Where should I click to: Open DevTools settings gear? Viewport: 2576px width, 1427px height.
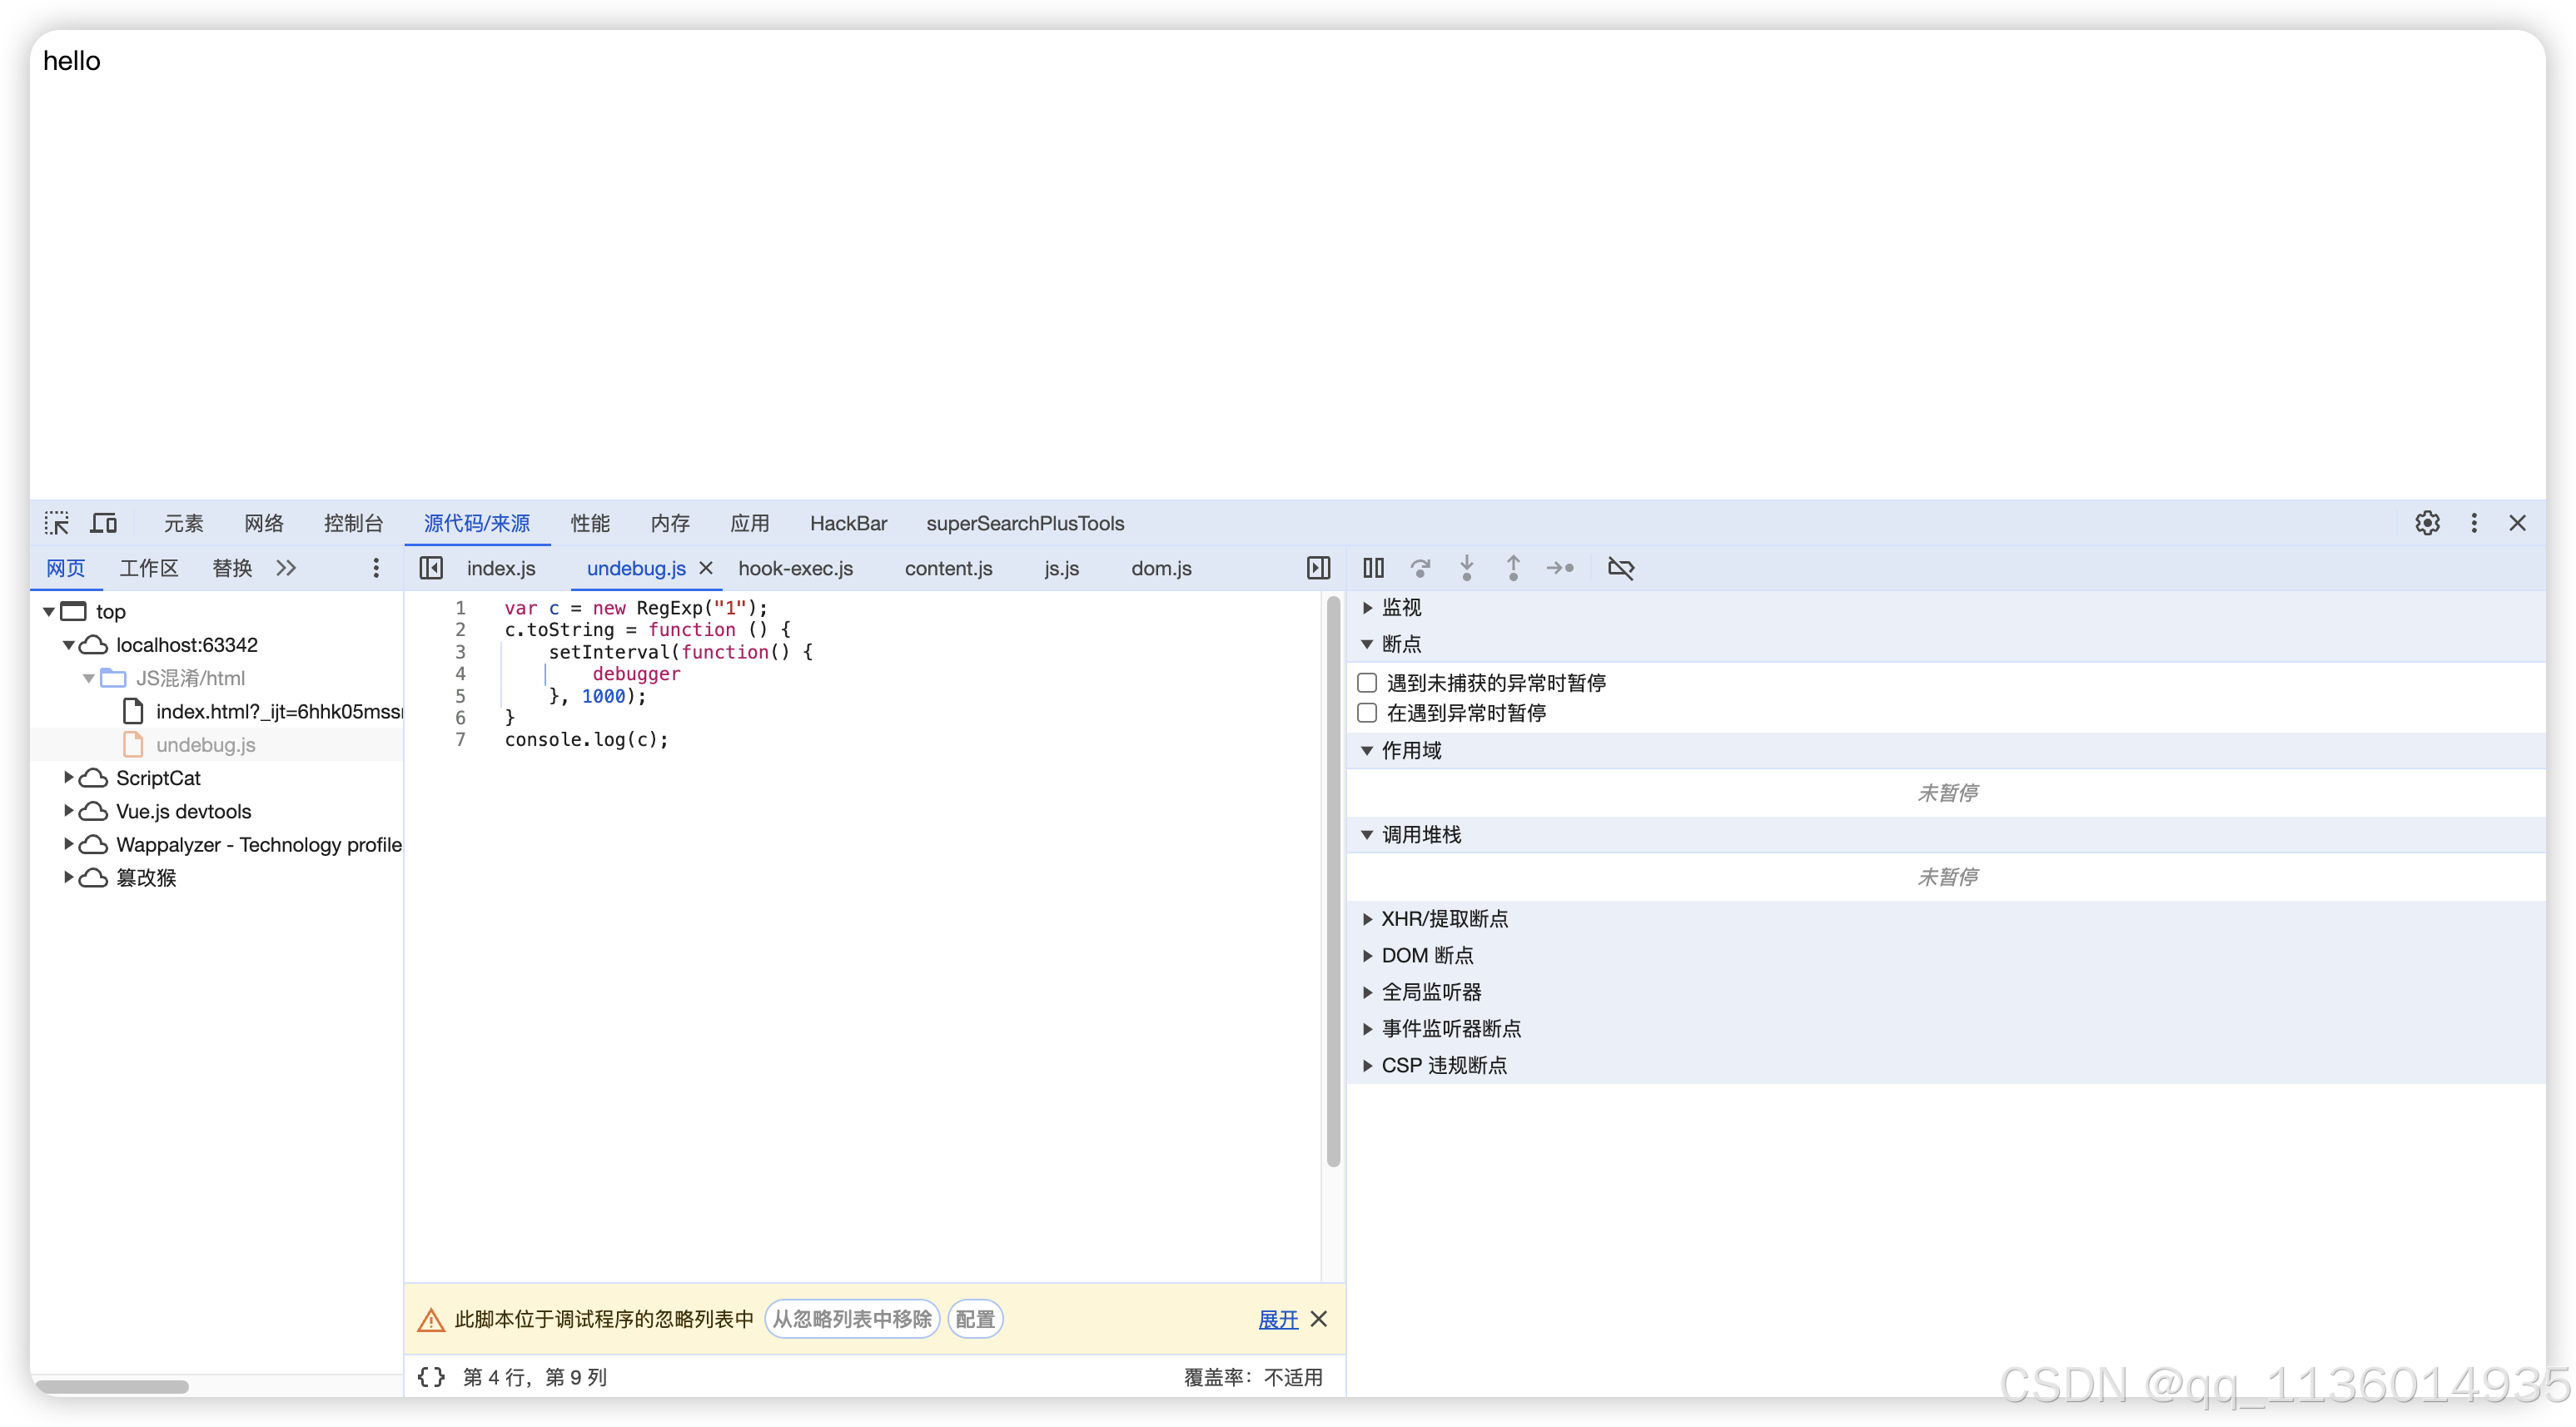coord(2427,523)
